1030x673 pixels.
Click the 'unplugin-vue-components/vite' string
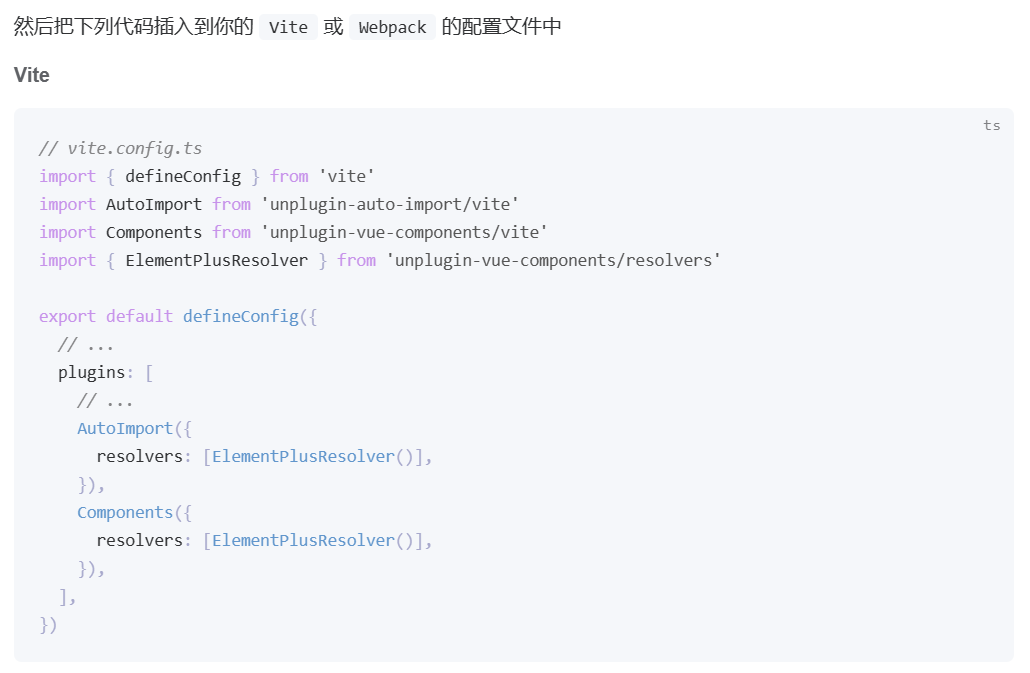point(404,232)
